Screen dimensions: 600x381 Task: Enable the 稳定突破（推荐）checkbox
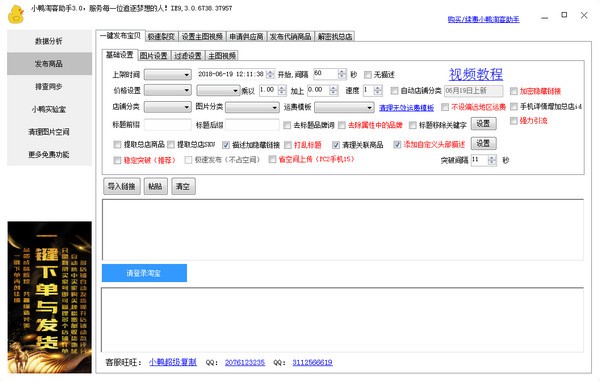(x=117, y=160)
